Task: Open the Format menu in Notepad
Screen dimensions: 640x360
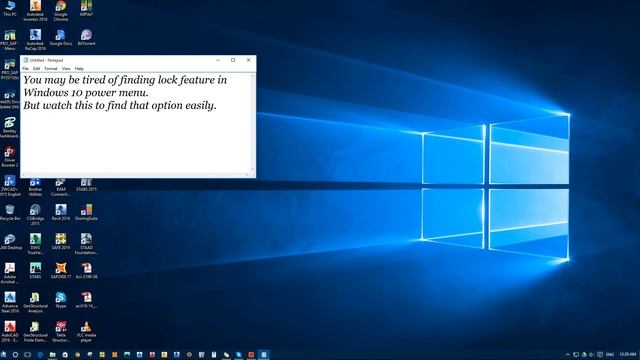Action: coord(51,69)
